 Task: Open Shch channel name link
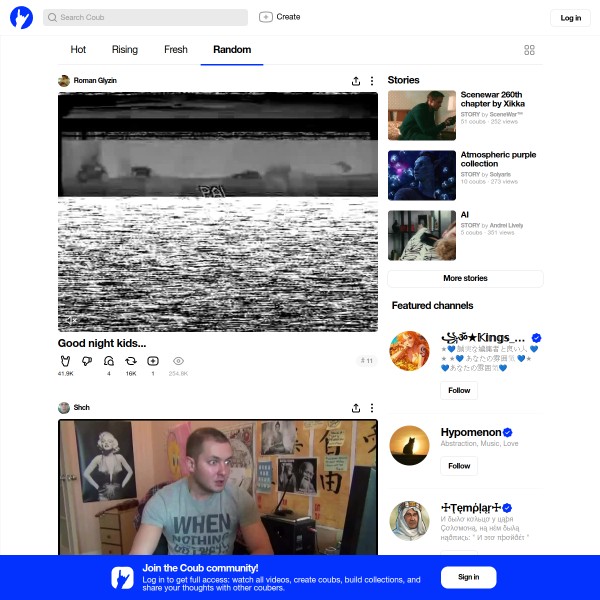pyautogui.click(x=82, y=408)
